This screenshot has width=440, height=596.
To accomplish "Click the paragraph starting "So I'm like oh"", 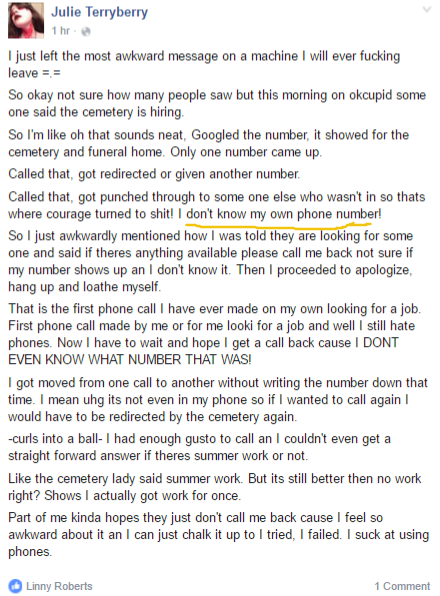I will coord(209,143).
